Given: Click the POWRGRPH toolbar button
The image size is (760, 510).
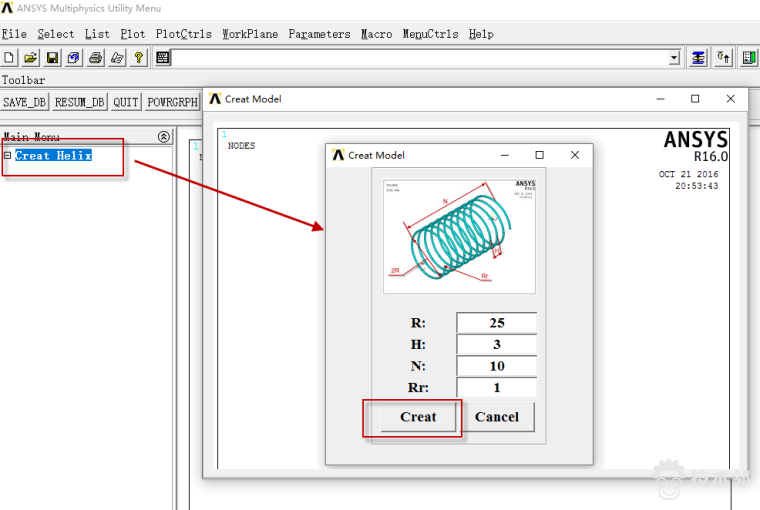Looking at the screenshot, I should tap(173, 102).
